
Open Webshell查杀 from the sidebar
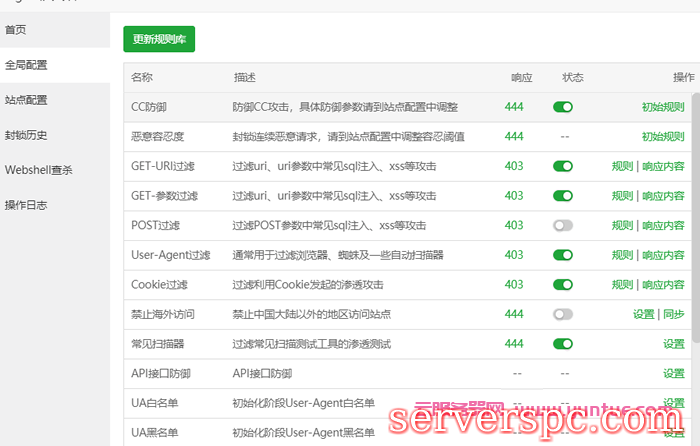click(x=38, y=170)
